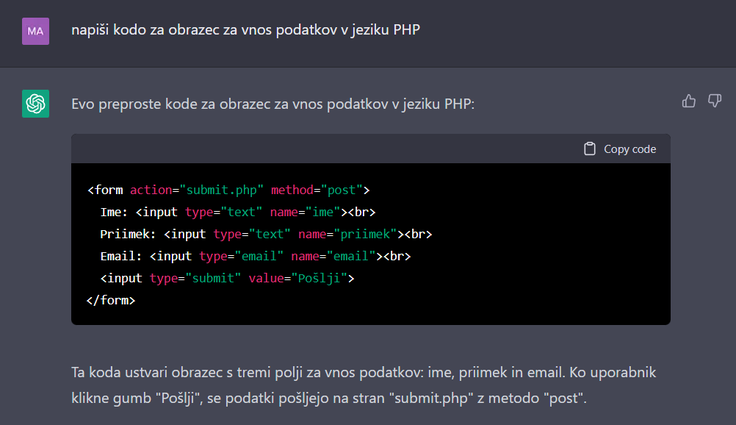The height and width of the screenshot is (425, 736).
Task: Click the purple MA user avatar
Action: pyautogui.click(x=36, y=31)
